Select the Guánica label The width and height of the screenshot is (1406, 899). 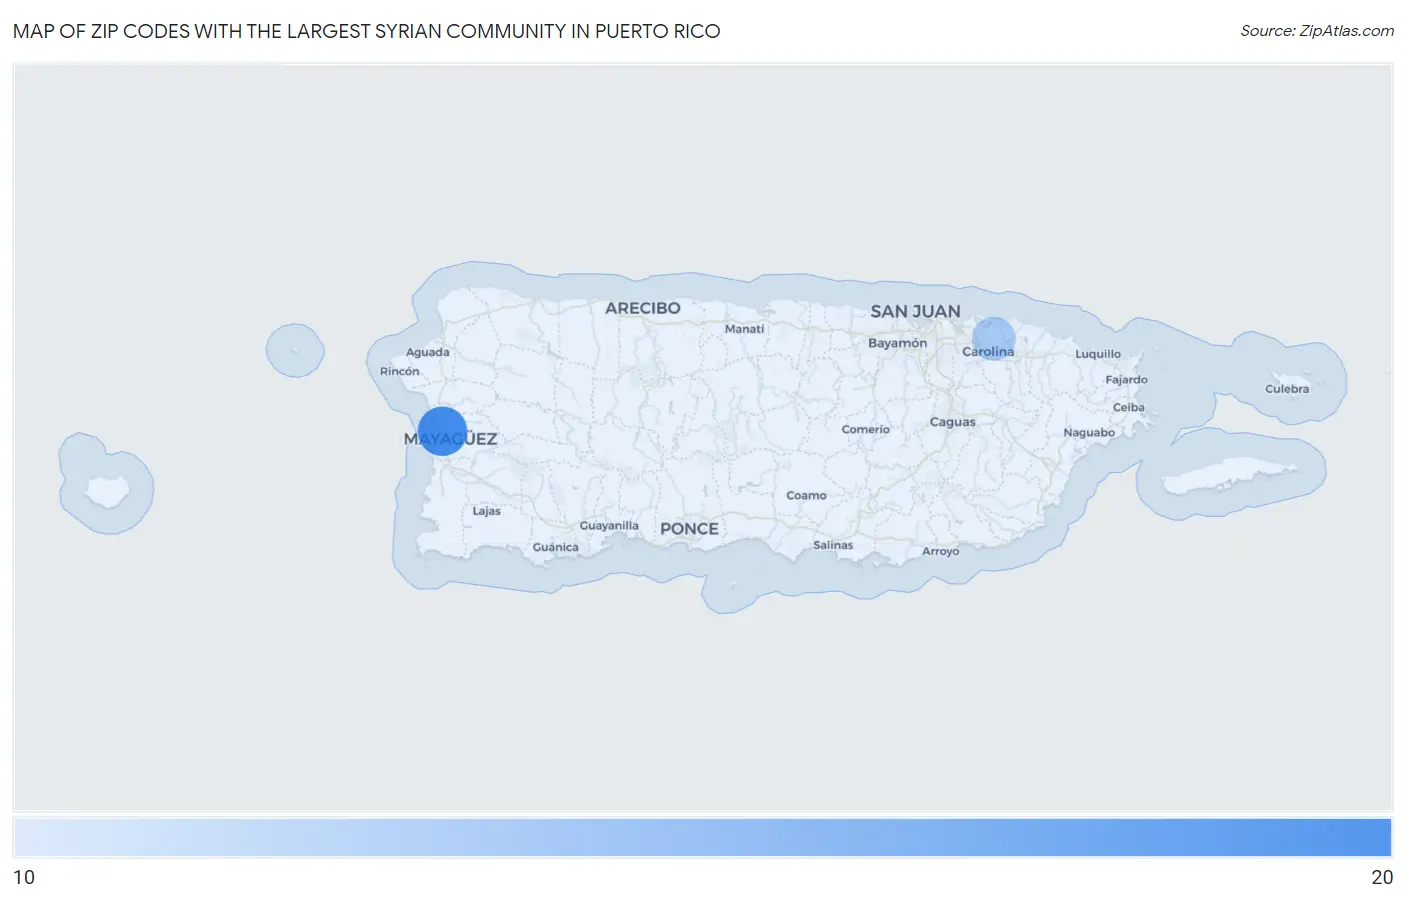click(555, 547)
